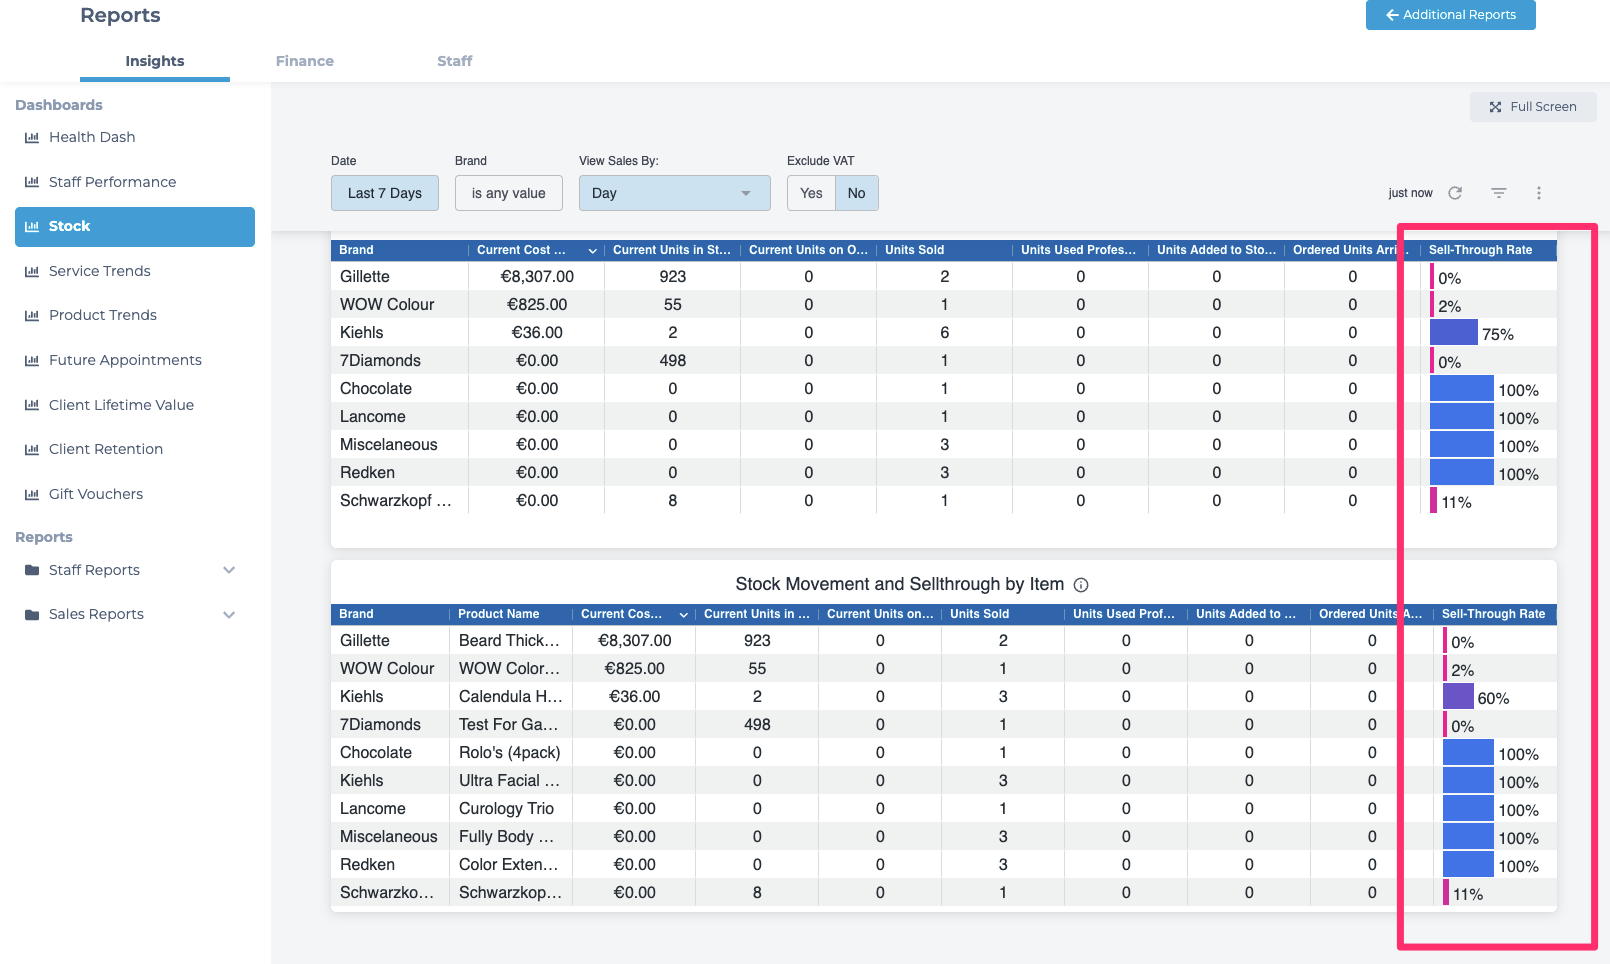Click the Kiehls 75% sell-through bar
Viewport: 1610px width, 964px height.
click(x=1454, y=332)
